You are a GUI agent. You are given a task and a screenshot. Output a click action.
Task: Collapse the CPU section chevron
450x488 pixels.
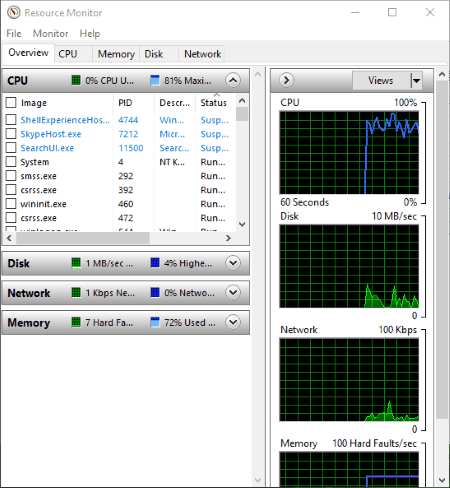(233, 80)
